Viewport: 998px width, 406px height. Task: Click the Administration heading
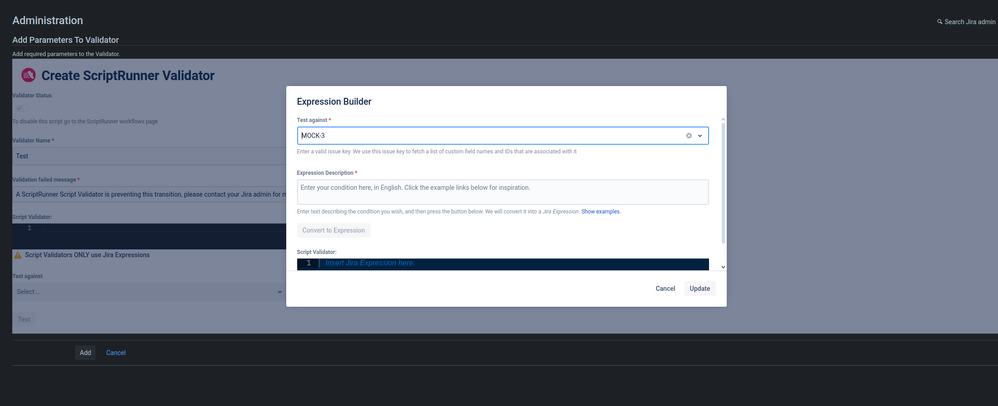(x=48, y=20)
